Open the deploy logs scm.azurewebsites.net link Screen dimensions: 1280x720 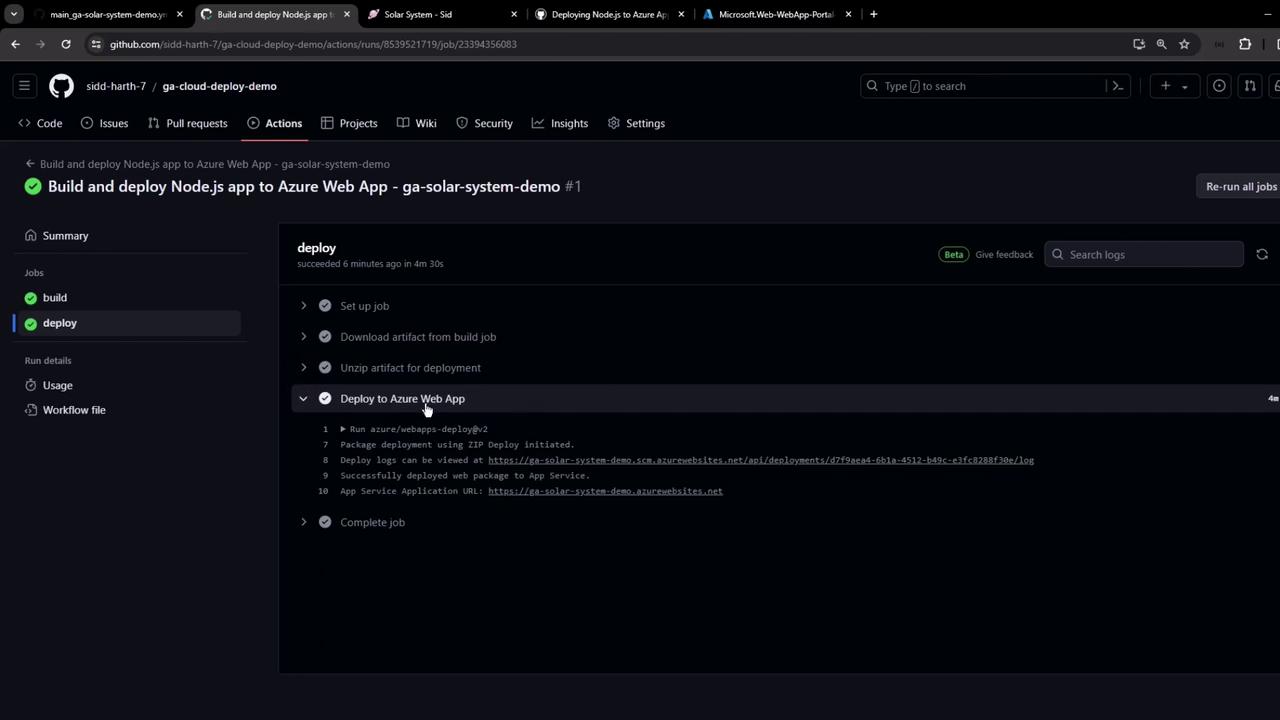coord(761,460)
